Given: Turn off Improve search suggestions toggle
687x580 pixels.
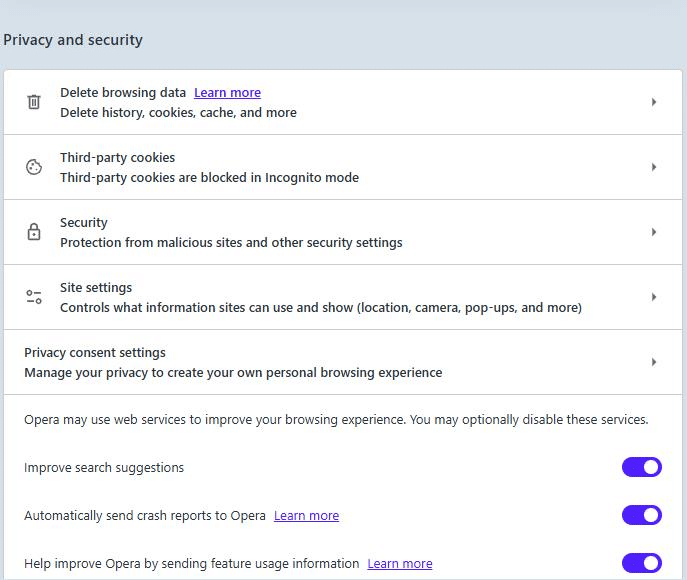Looking at the screenshot, I should [641, 467].
